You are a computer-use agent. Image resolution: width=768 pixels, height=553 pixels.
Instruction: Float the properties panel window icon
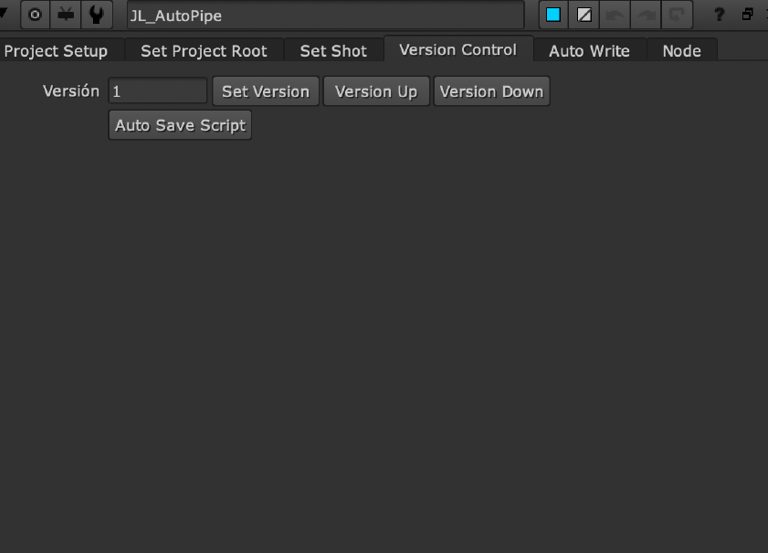747,14
